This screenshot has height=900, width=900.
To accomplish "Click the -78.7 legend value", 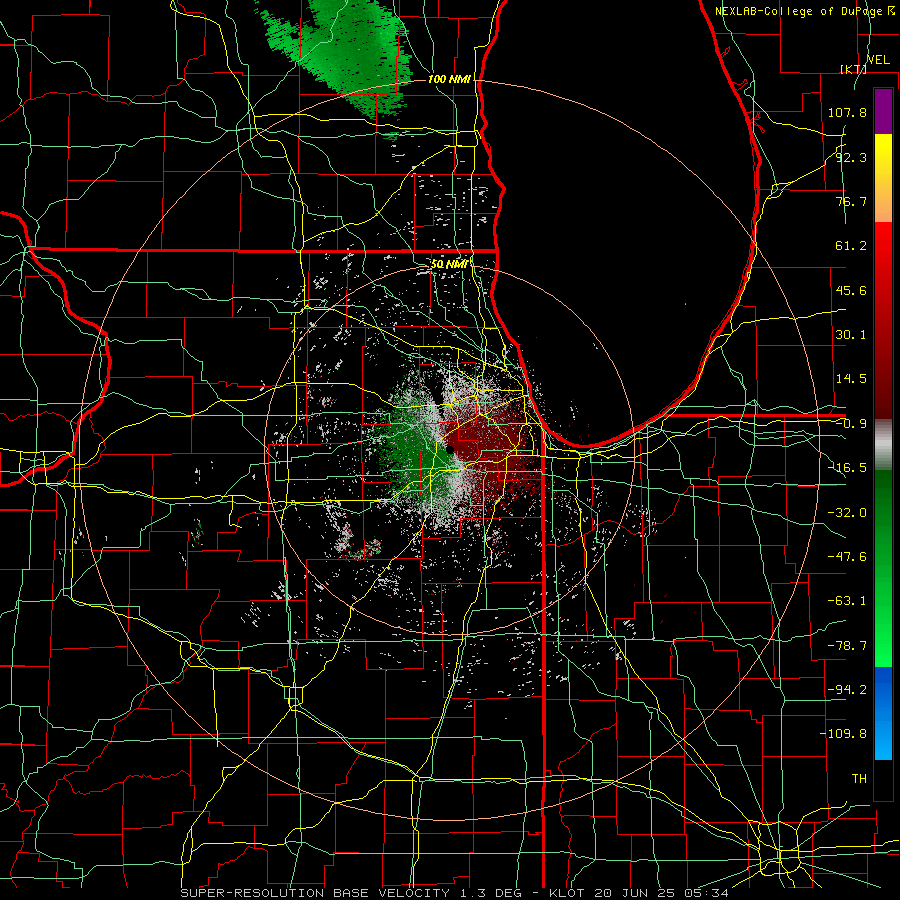I will (x=847, y=646).
